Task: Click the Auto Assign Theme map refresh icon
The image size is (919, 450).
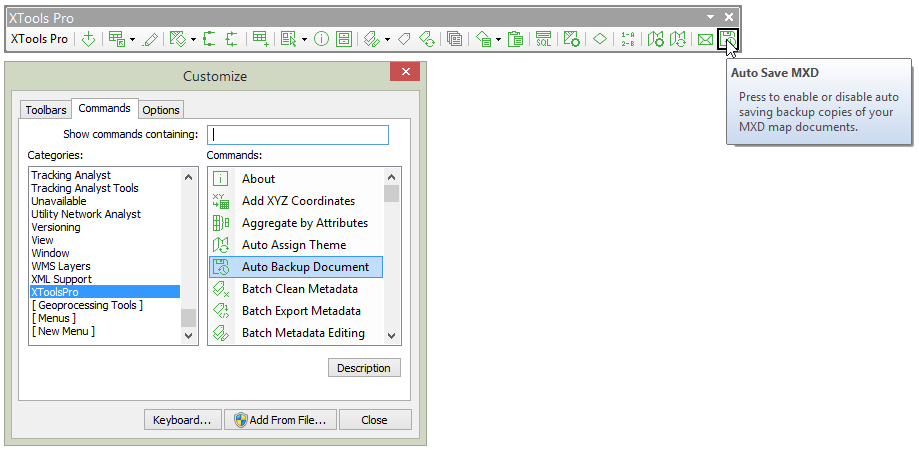Action: (x=678, y=39)
